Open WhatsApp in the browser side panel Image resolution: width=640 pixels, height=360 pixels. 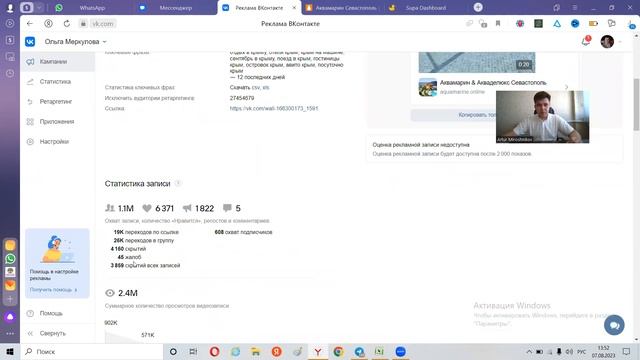[x=10, y=259]
